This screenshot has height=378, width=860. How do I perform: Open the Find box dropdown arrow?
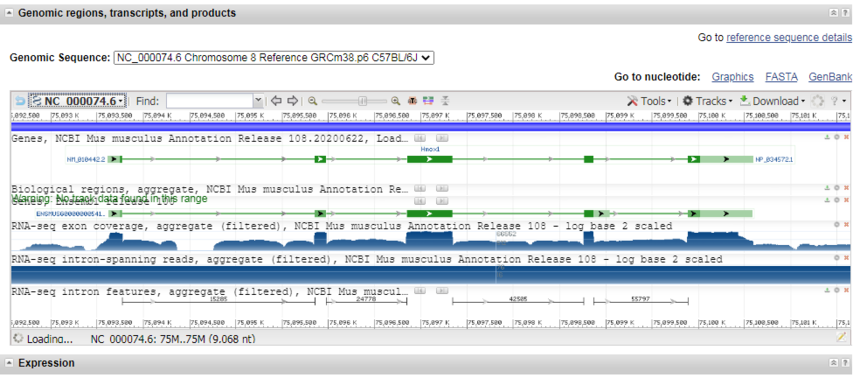click(x=258, y=101)
